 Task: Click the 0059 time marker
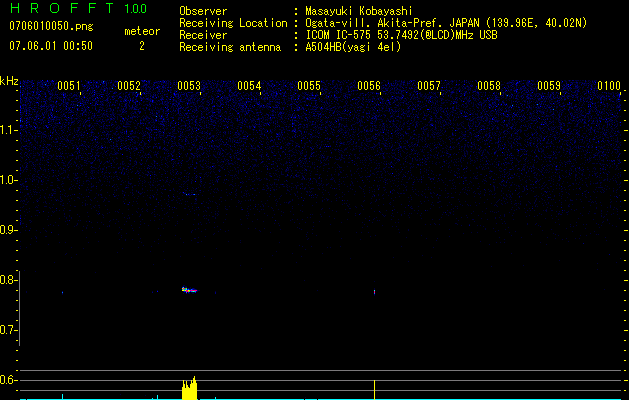[x=549, y=86]
